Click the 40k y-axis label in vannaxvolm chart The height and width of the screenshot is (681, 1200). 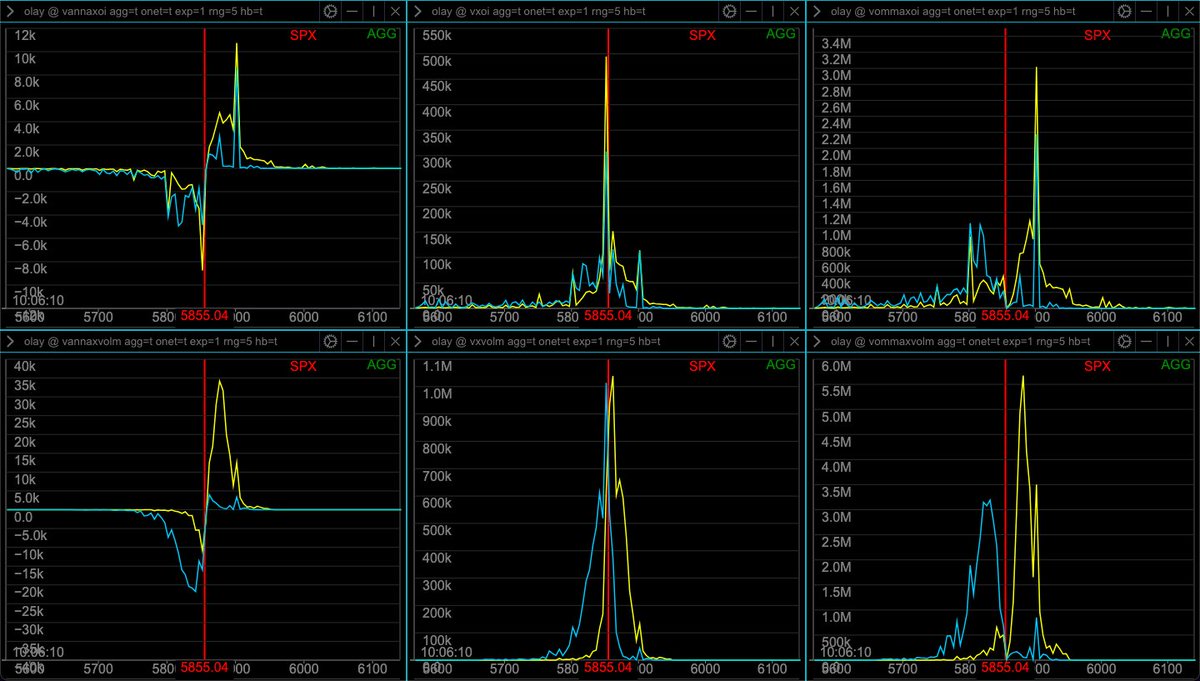[24, 367]
